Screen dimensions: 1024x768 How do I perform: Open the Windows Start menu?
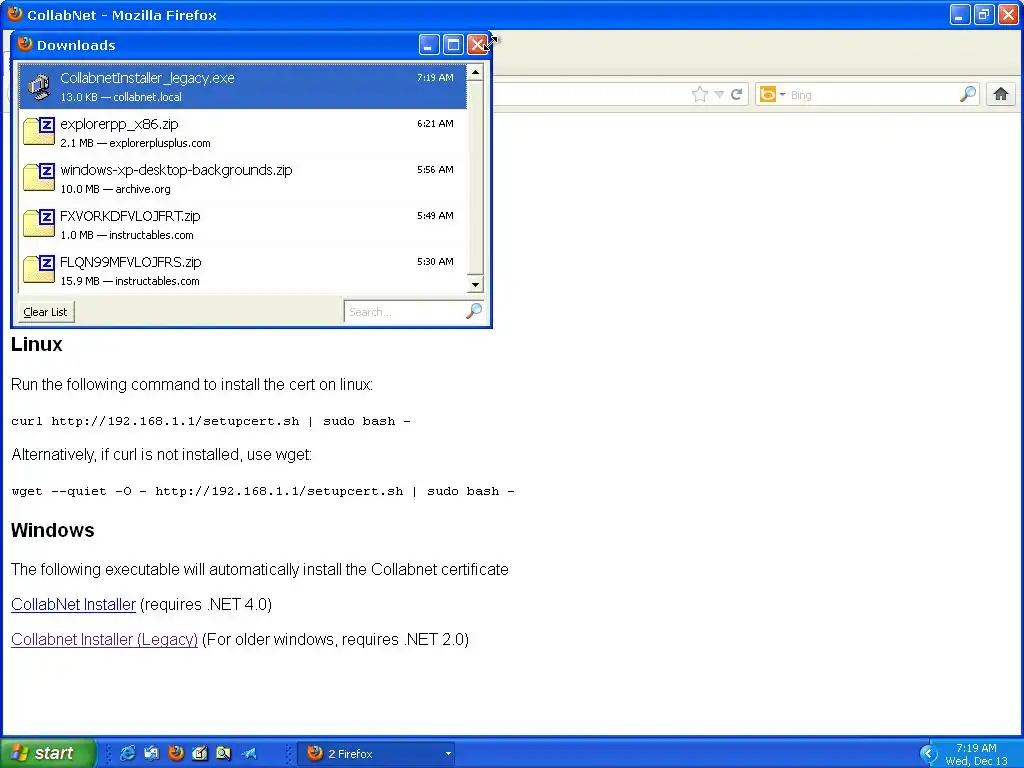point(48,753)
